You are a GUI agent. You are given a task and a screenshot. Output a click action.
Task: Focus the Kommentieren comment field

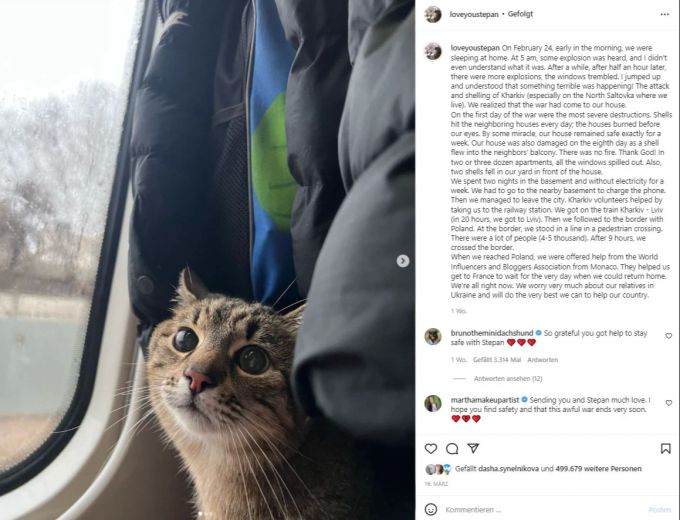tap(544, 510)
